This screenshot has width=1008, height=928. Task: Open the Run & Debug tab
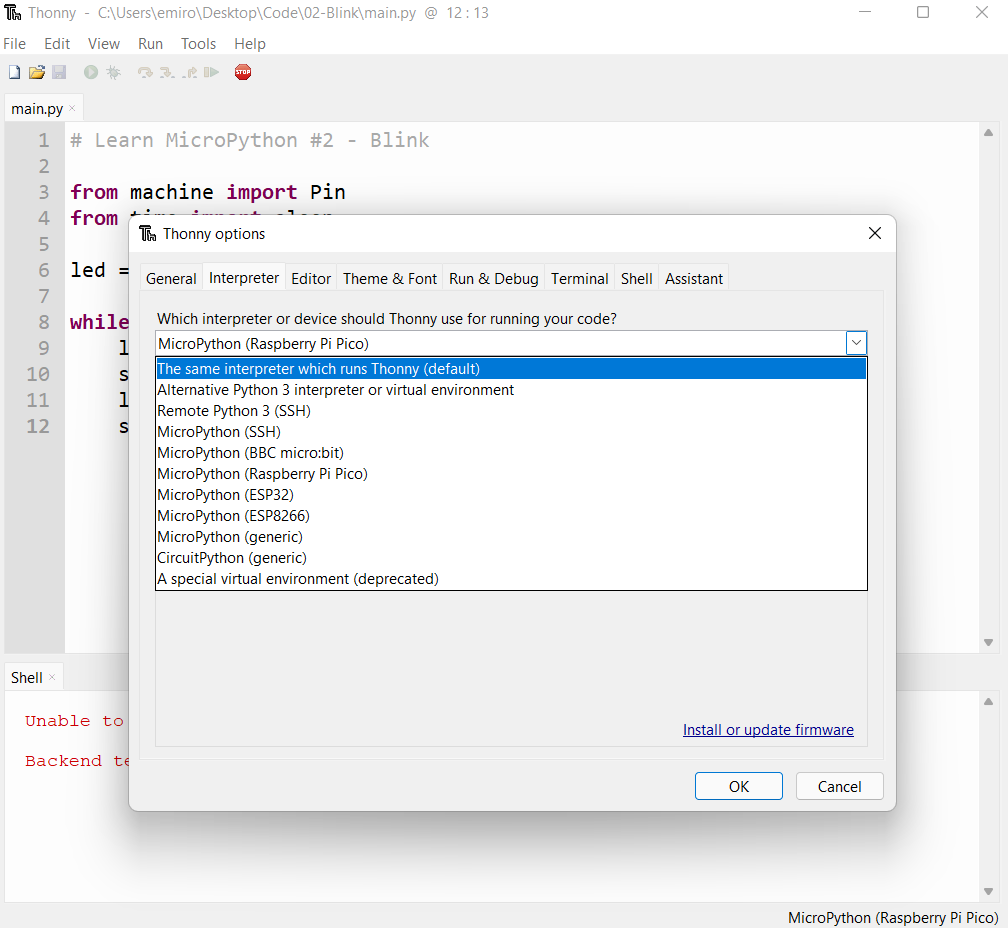coord(494,279)
